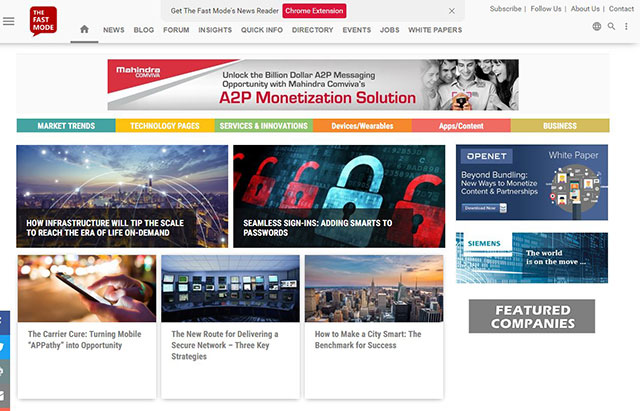Open the BLOG menu item
The width and height of the screenshot is (640, 411).
(x=144, y=30)
